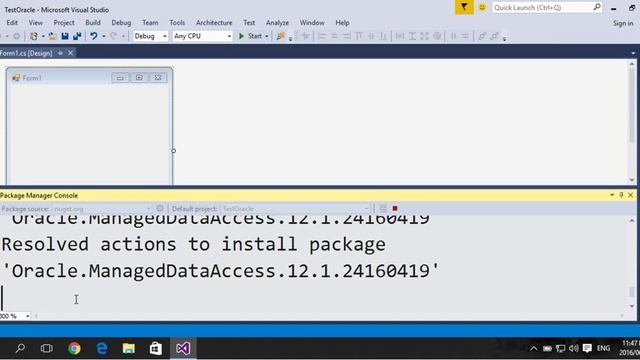
Task: Open the Windows Store taskbar icon
Action: (156, 348)
